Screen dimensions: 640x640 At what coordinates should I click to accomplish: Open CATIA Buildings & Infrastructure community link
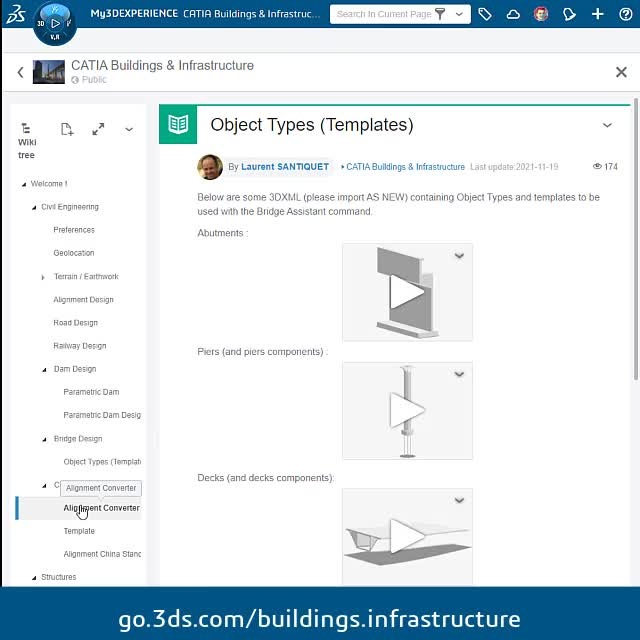coord(405,167)
